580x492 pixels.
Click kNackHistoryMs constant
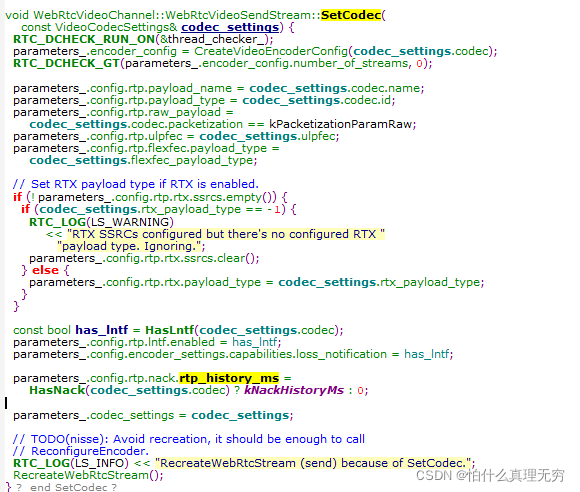[294, 391]
